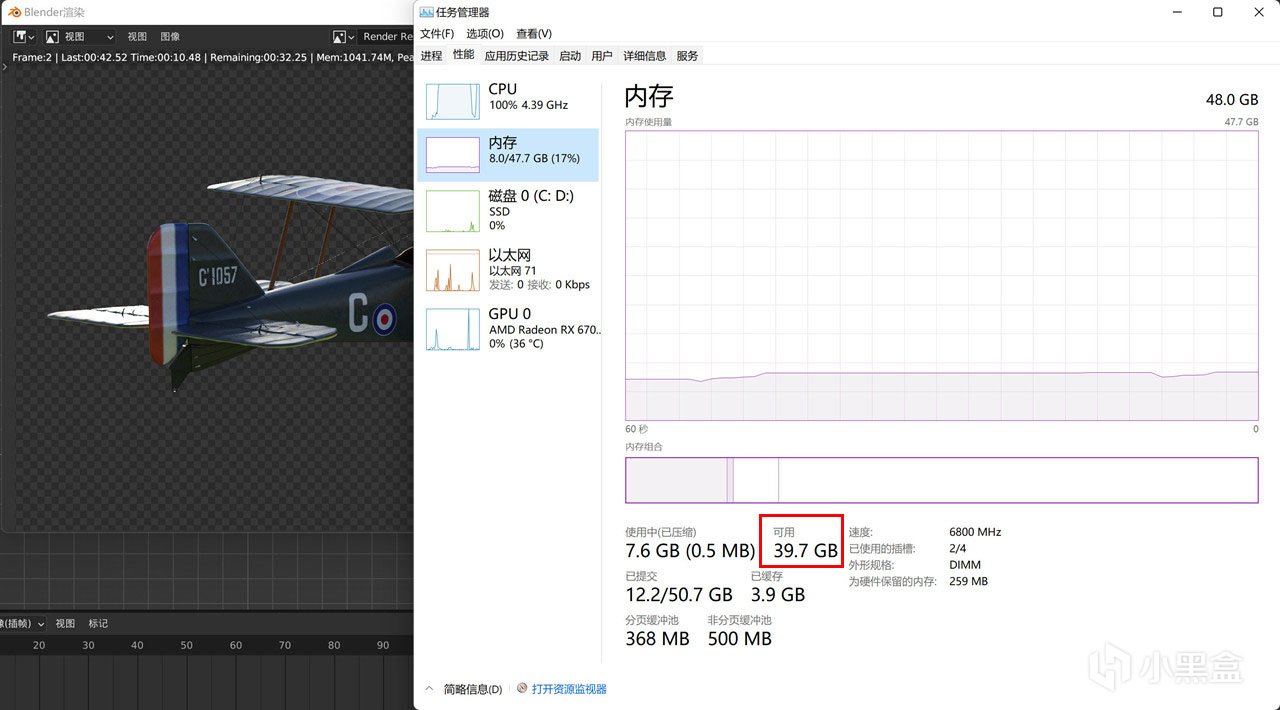Viewport: 1280px width, 710px height.
Task: Open the image browse dropdown beside Render Result
Action: [x=345, y=36]
